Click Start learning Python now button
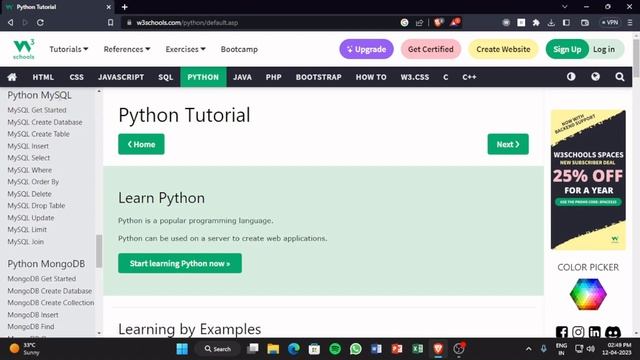640x360 pixels. pyautogui.click(x=180, y=263)
